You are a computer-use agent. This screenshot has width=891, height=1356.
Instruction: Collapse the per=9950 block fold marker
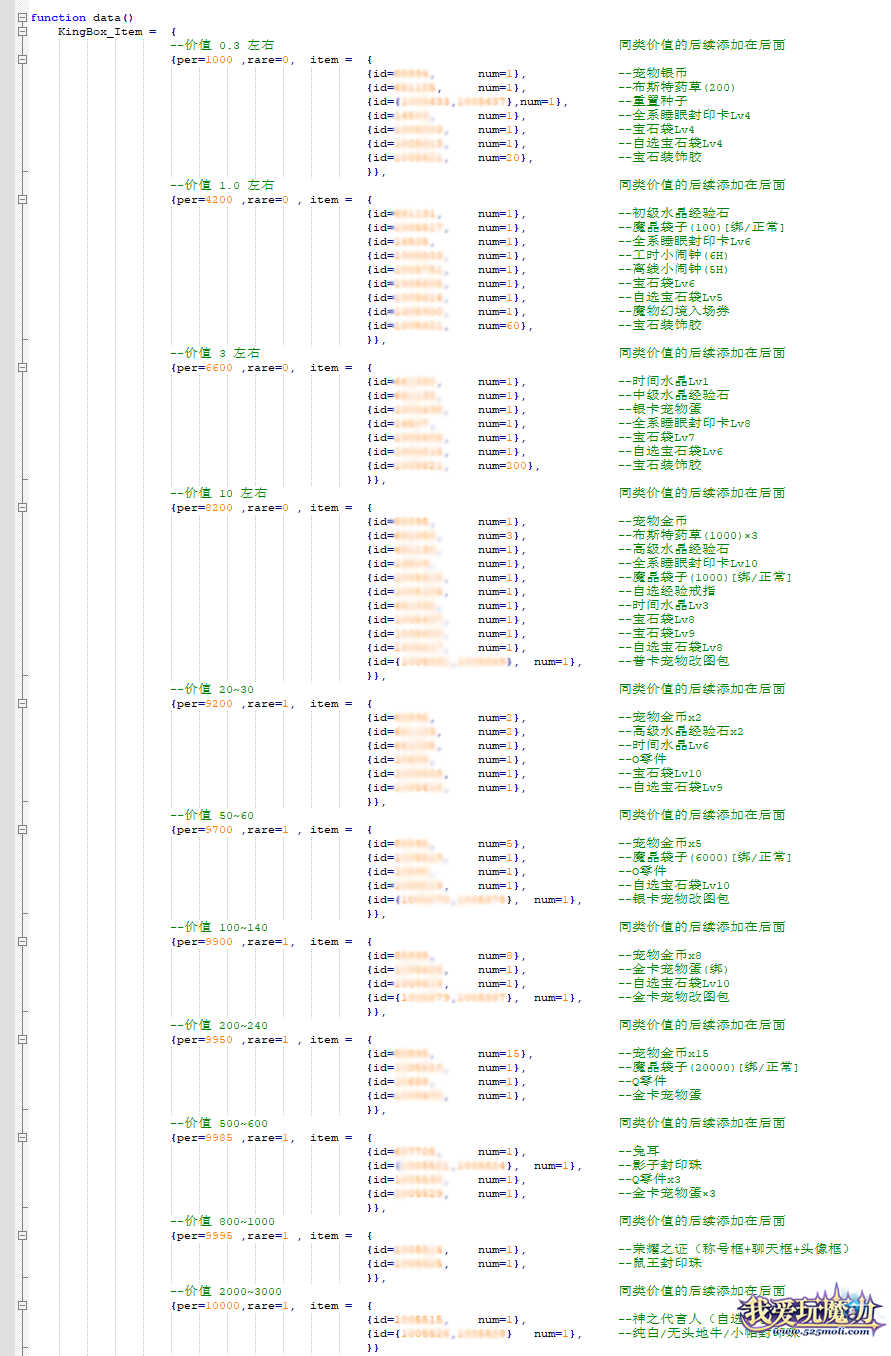click(22, 1040)
